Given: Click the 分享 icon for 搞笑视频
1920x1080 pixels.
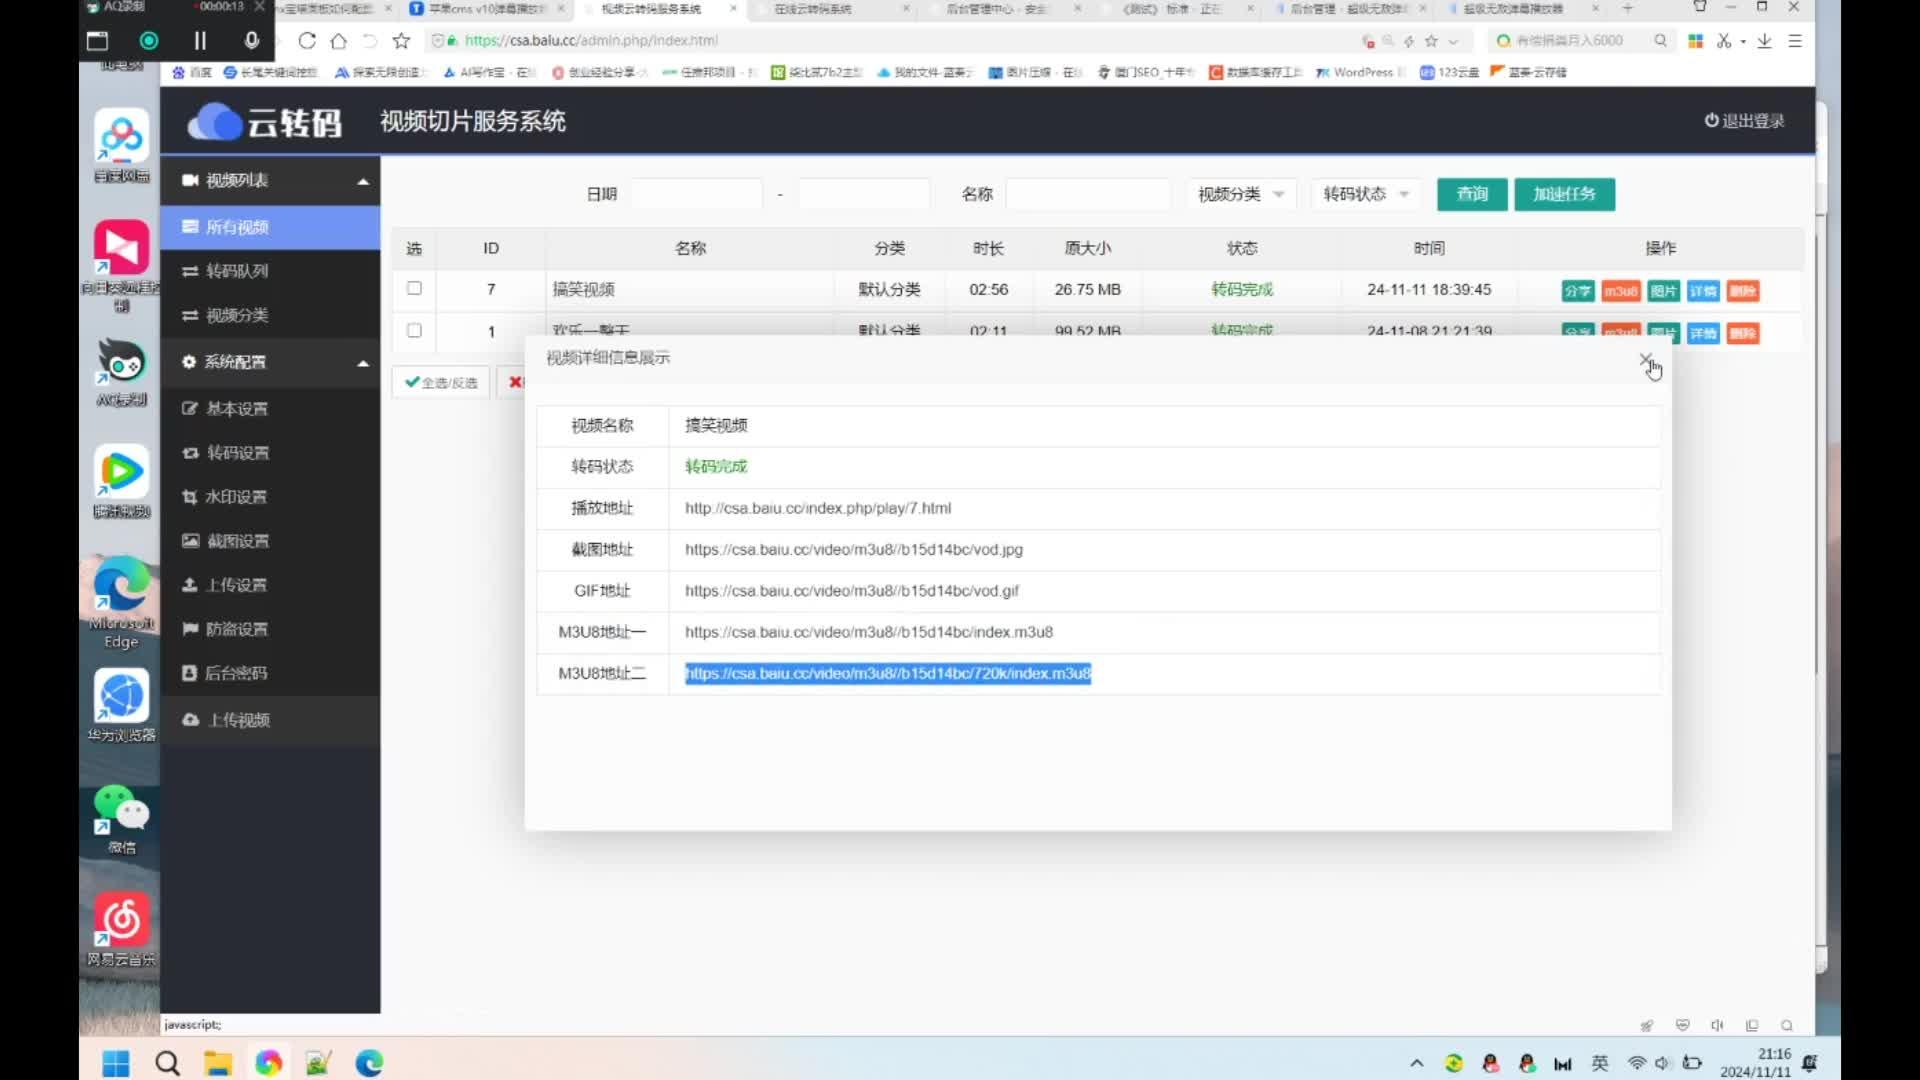Looking at the screenshot, I should [x=1578, y=291].
